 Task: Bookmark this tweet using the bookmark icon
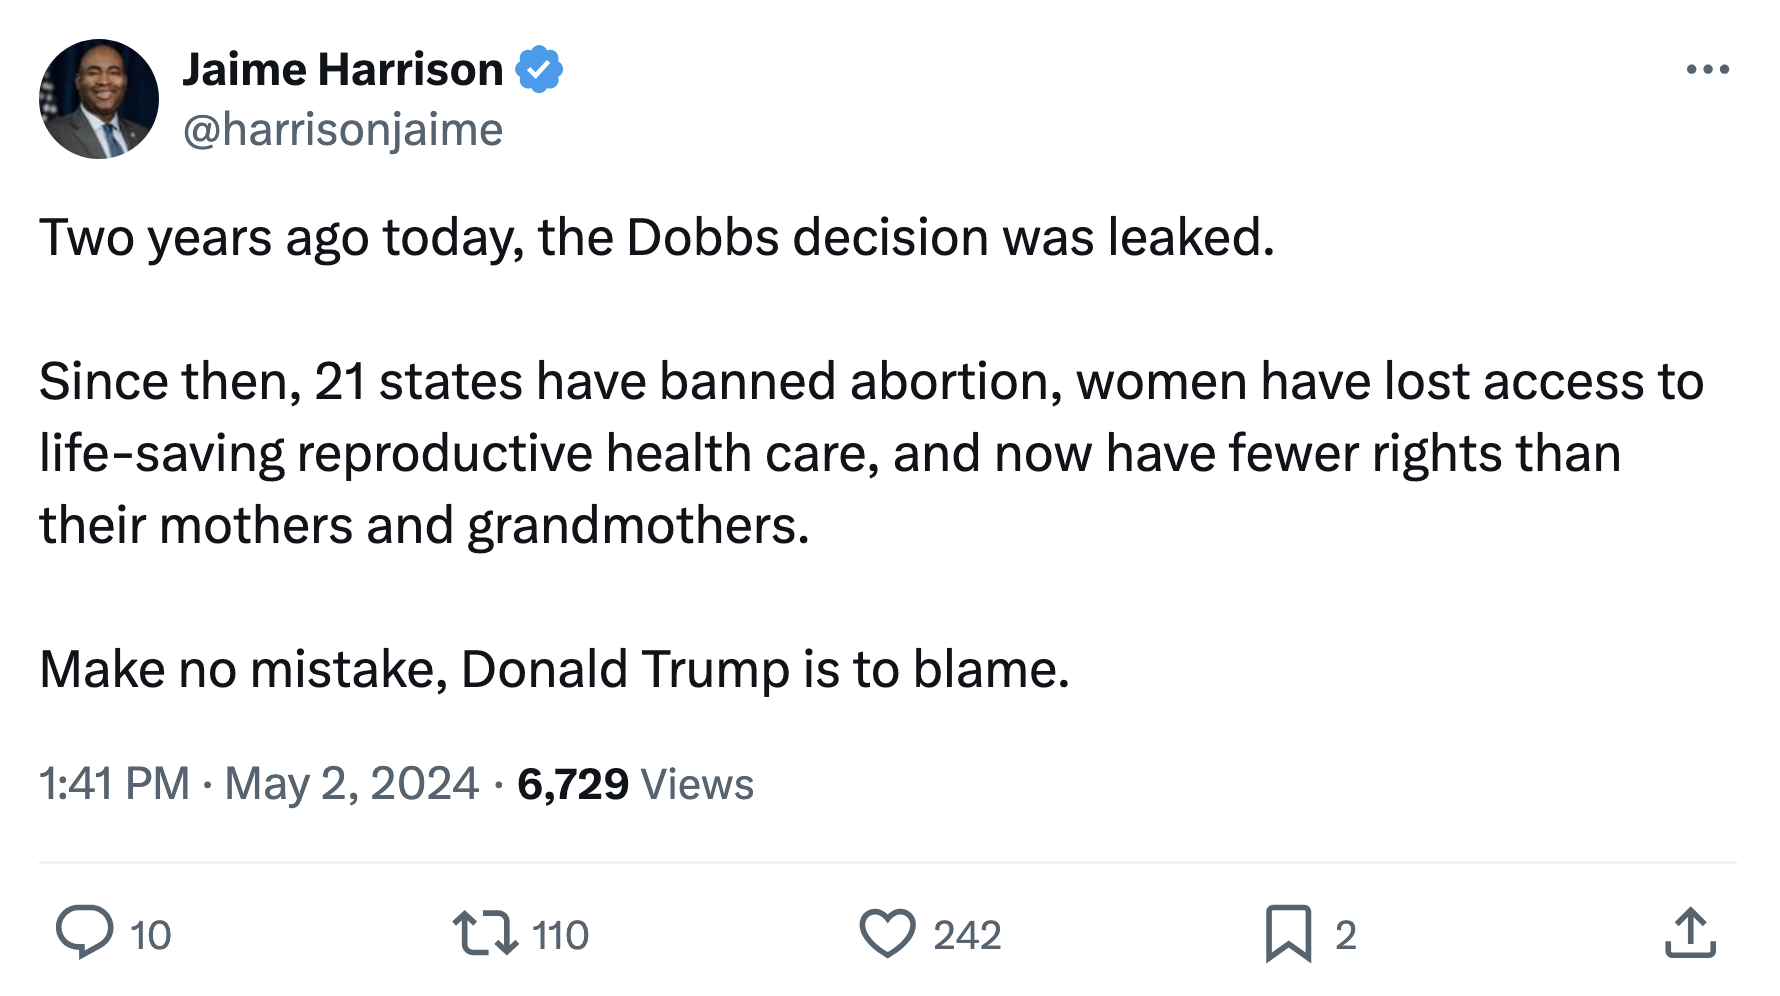1288,934
